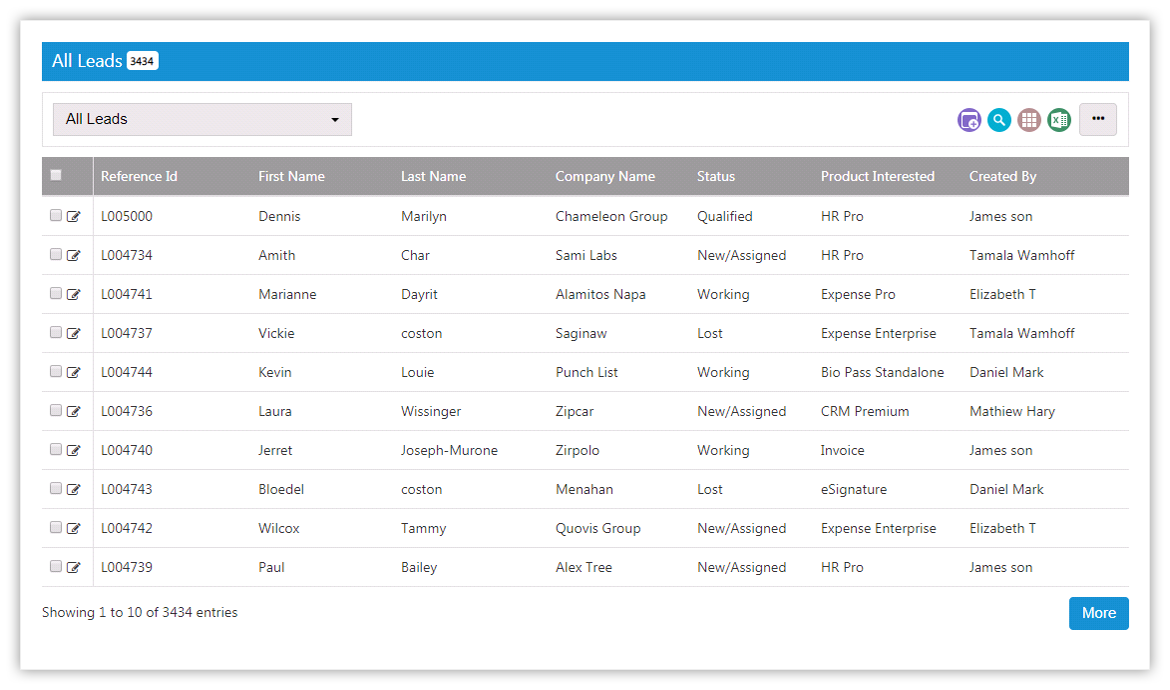Toggle the select-all checkbox in header

tap(56, 175)
